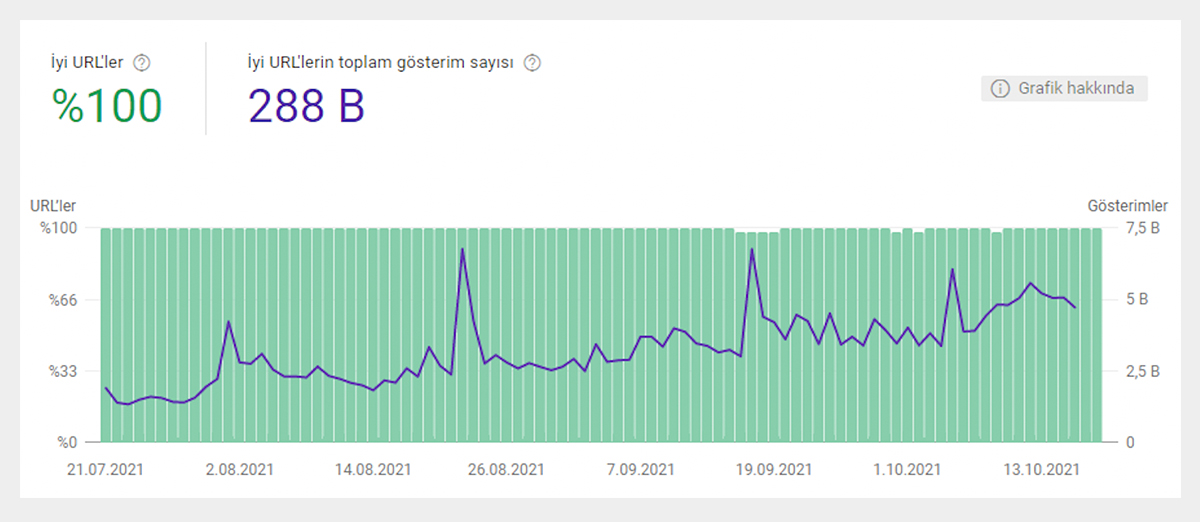Screen dimensions: 1200x522
Task: Click İyi URL'lerin toplam gösterim sayısı label
Action: [x=380, y=63]
